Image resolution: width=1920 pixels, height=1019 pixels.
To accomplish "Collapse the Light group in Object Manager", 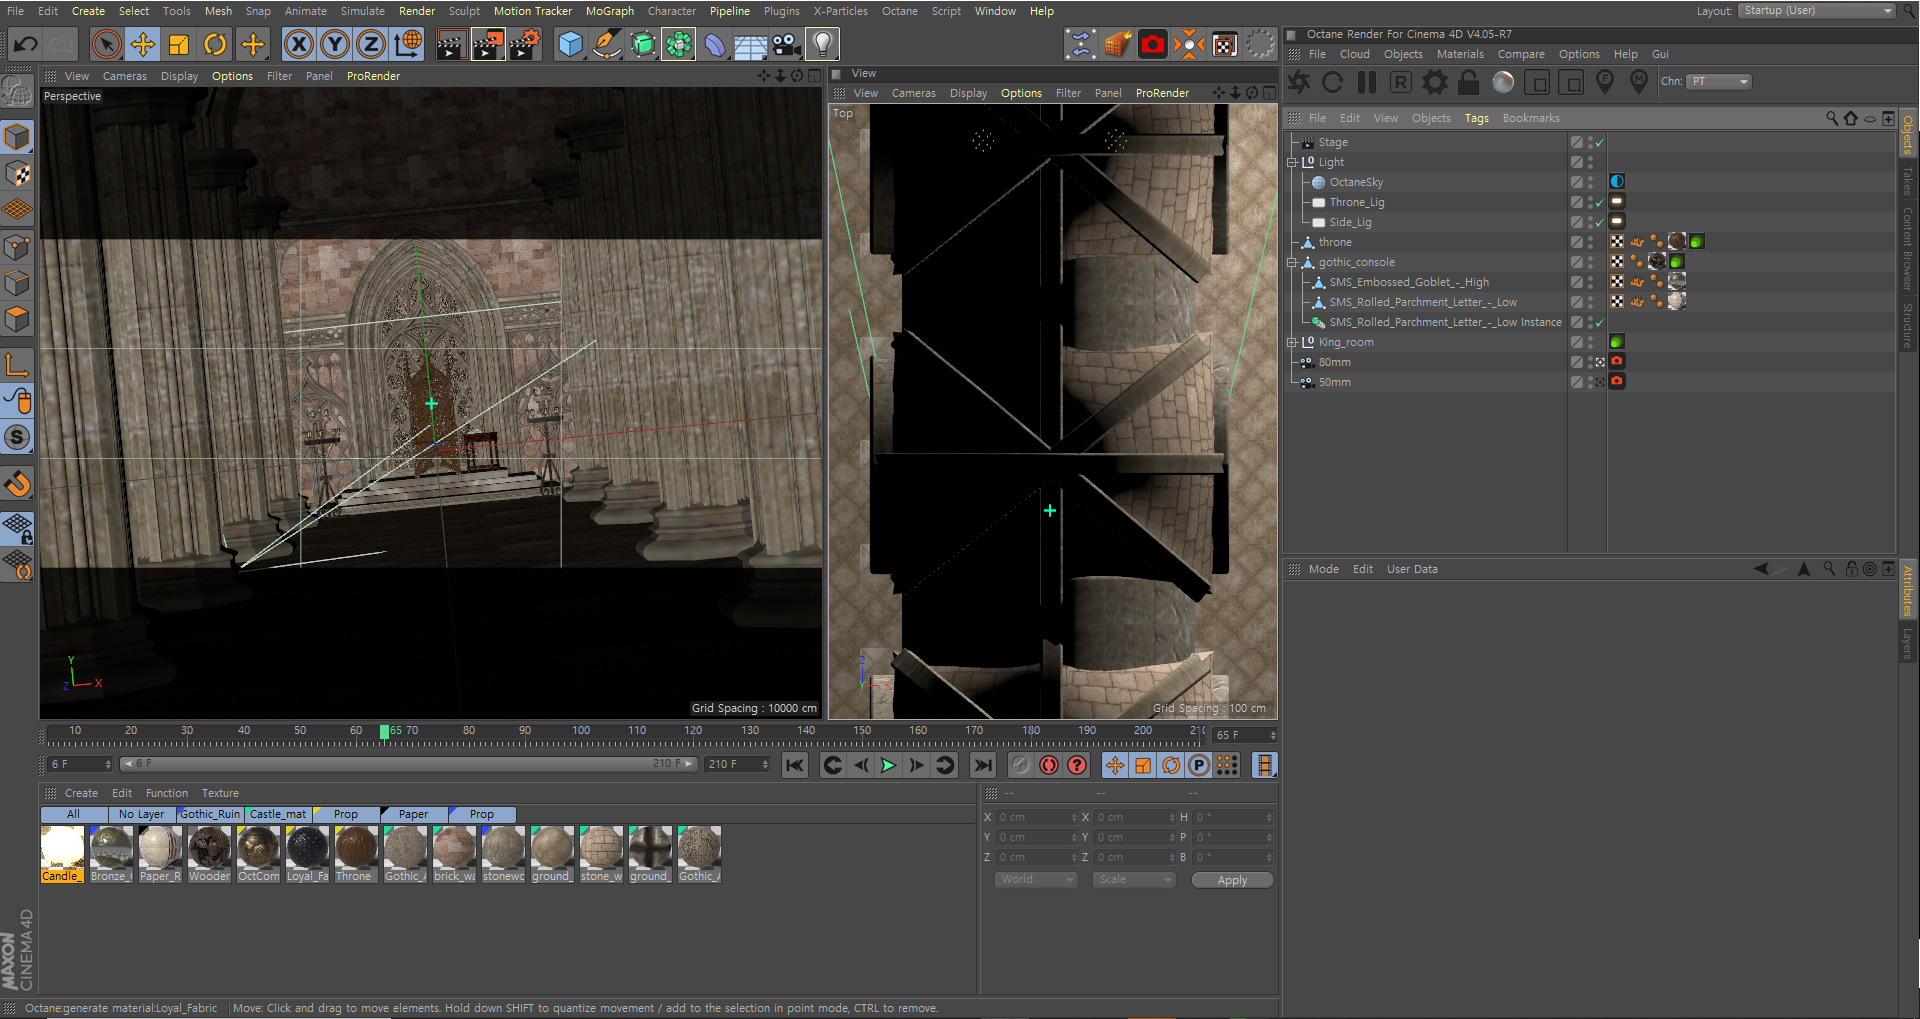I will [x=1292, y=162].
